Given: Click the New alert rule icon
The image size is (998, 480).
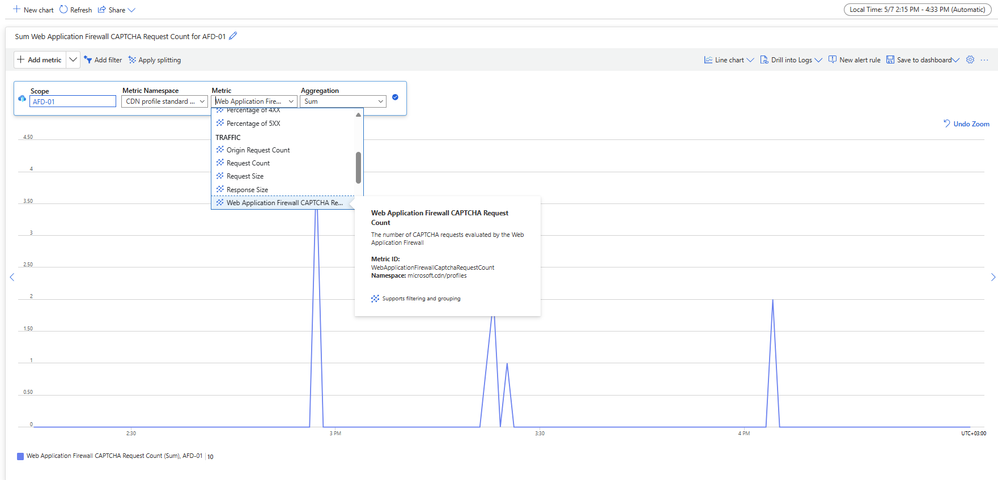Looking at the screenshot, I should [x=832, y=60].
